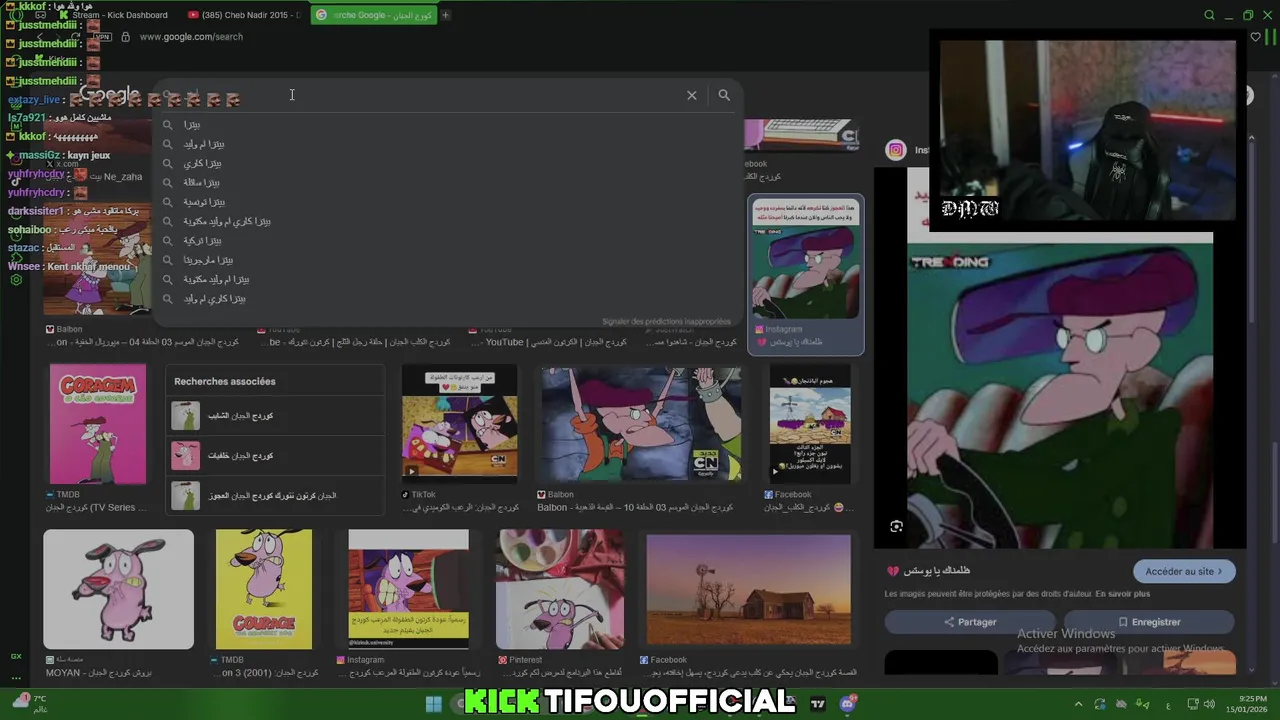Select the highlighted Instagram Eustace result thumbnail
This screenshot has width=1280, height=720.
coord(806,257)
